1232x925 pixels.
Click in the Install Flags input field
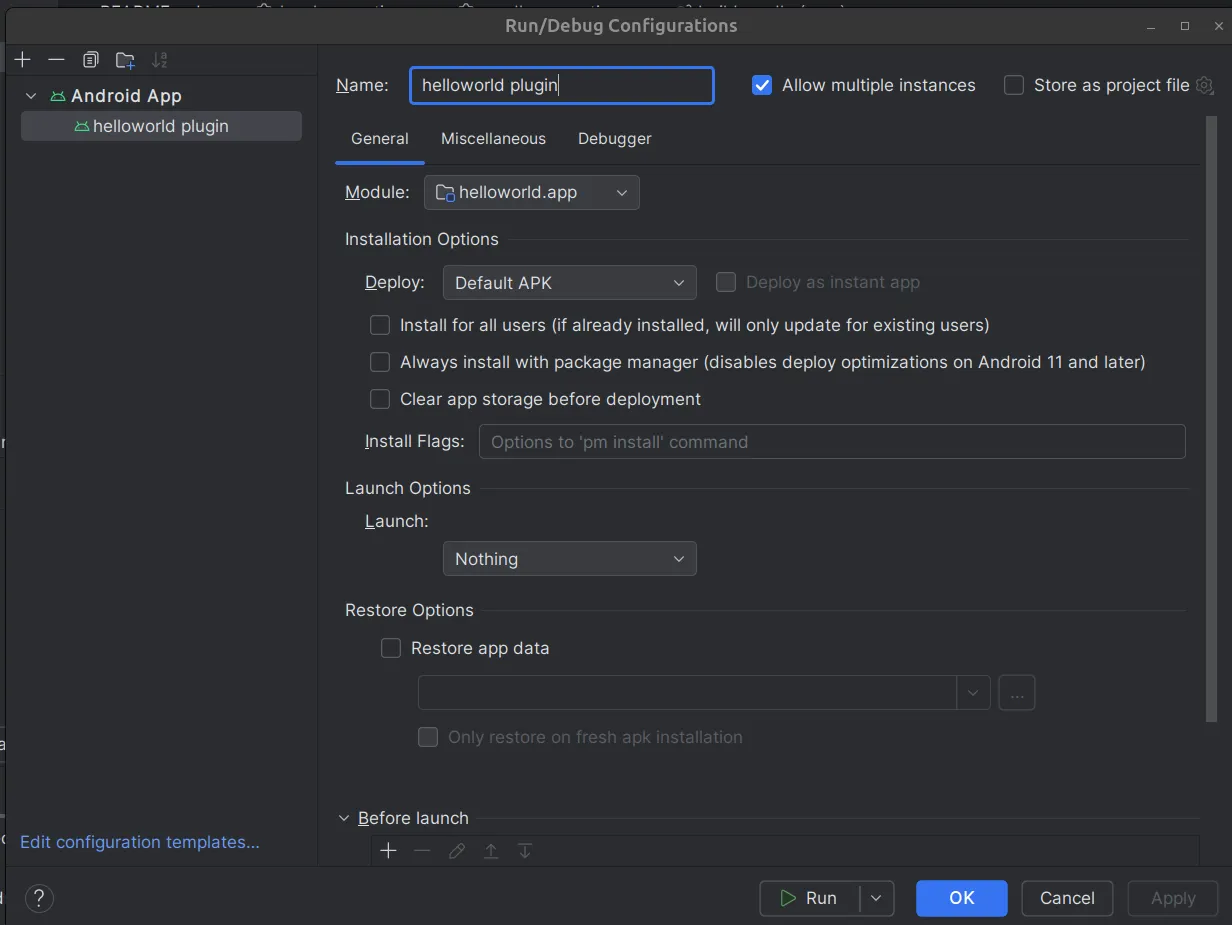[831, 442]
